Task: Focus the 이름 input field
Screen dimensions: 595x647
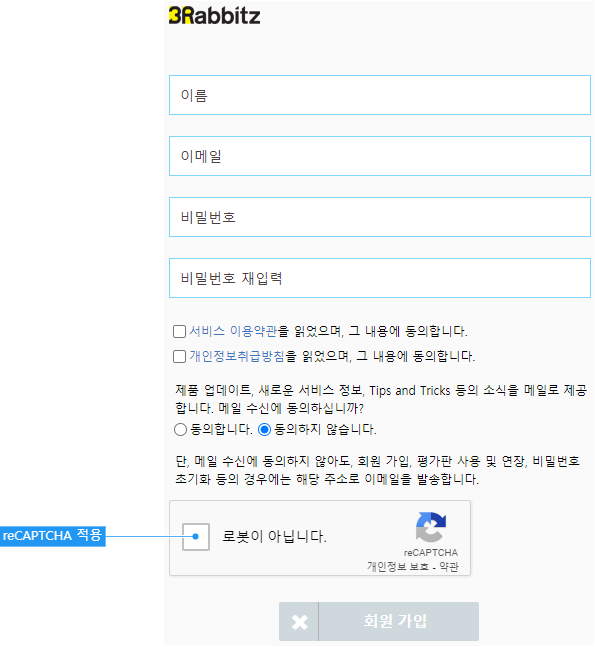Action: (x=380, y=95)
